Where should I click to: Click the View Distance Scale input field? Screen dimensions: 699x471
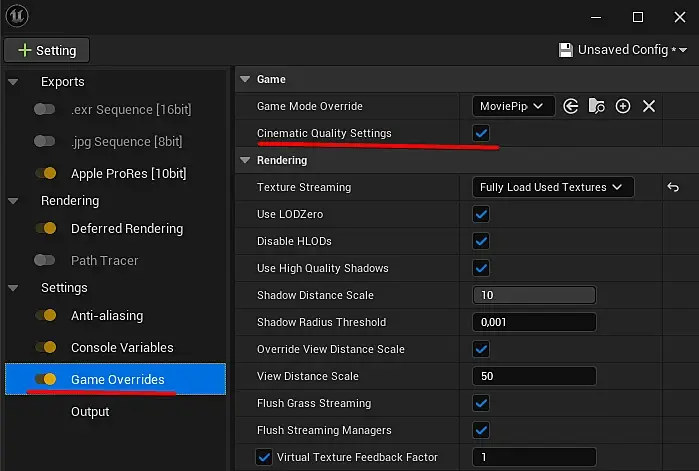point(534,376)
